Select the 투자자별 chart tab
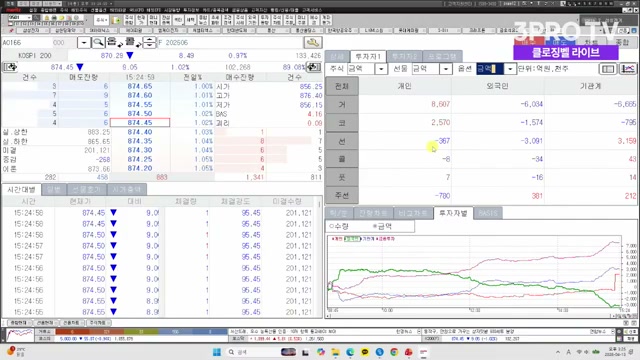The height and width of the screenshot is (360, 640). [x=453, y=213]
